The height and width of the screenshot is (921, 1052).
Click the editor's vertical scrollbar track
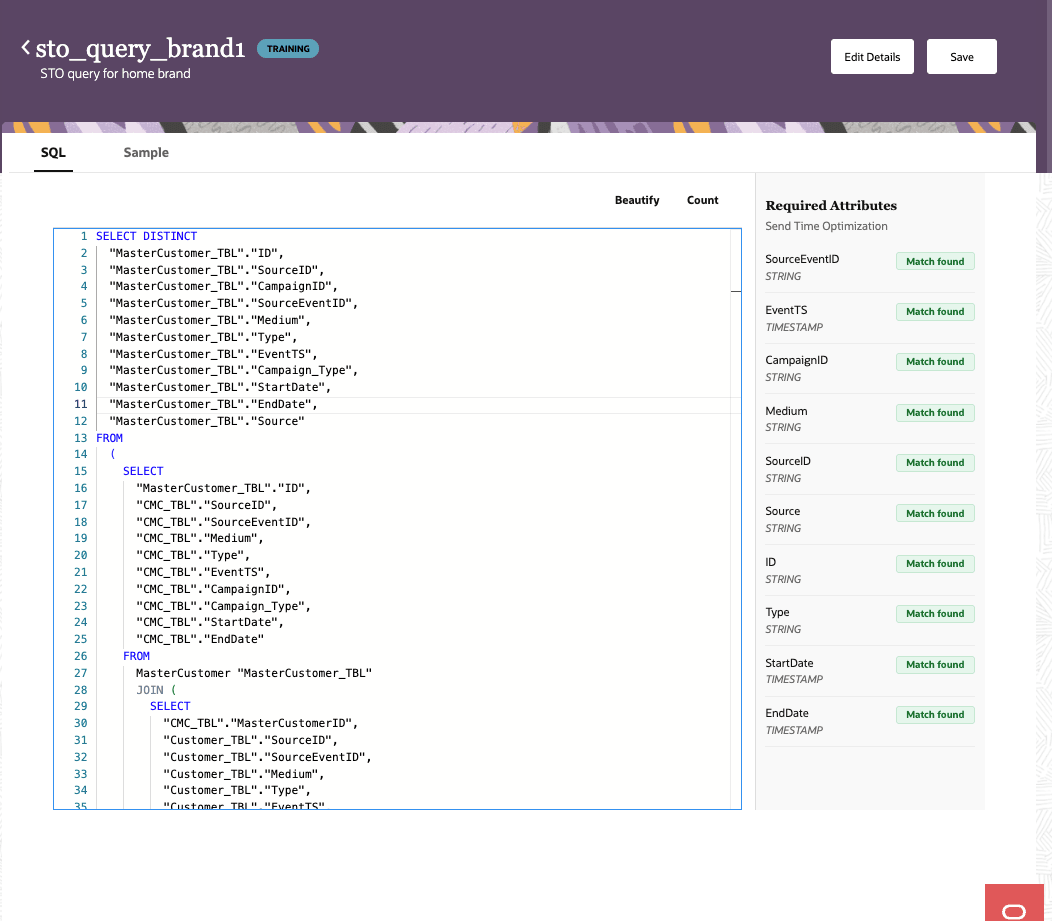coord(736,519)
